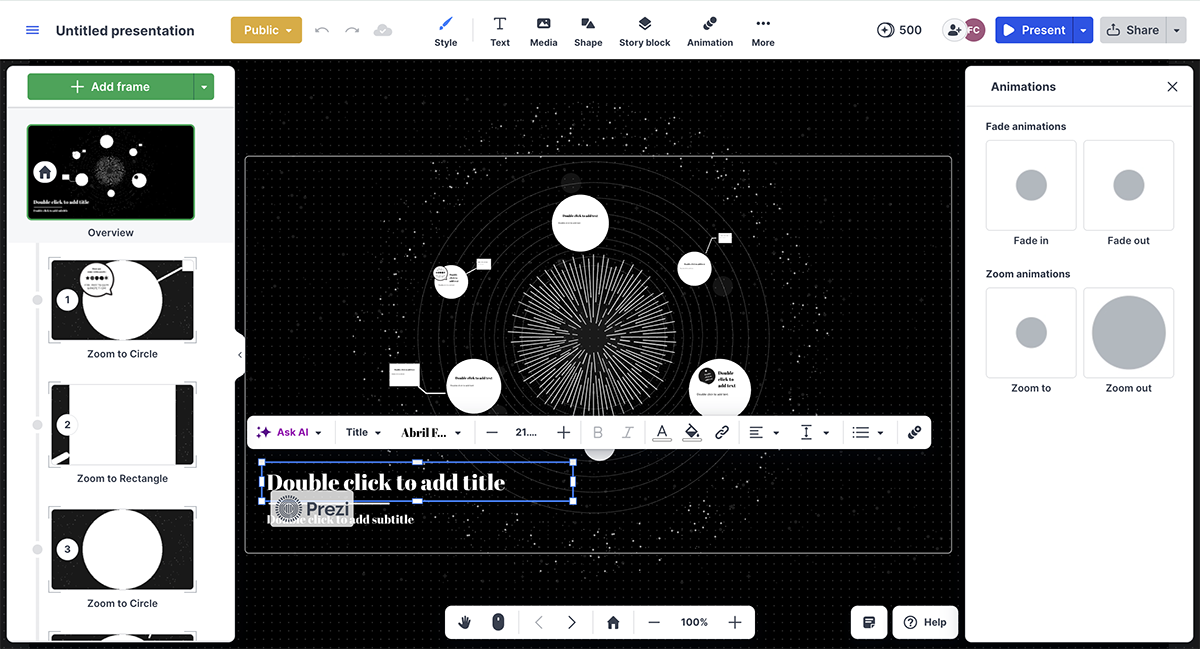Viewport: 1200px width, 649px height.
Task: Zoom in the canvas
Action: (735, 622)
